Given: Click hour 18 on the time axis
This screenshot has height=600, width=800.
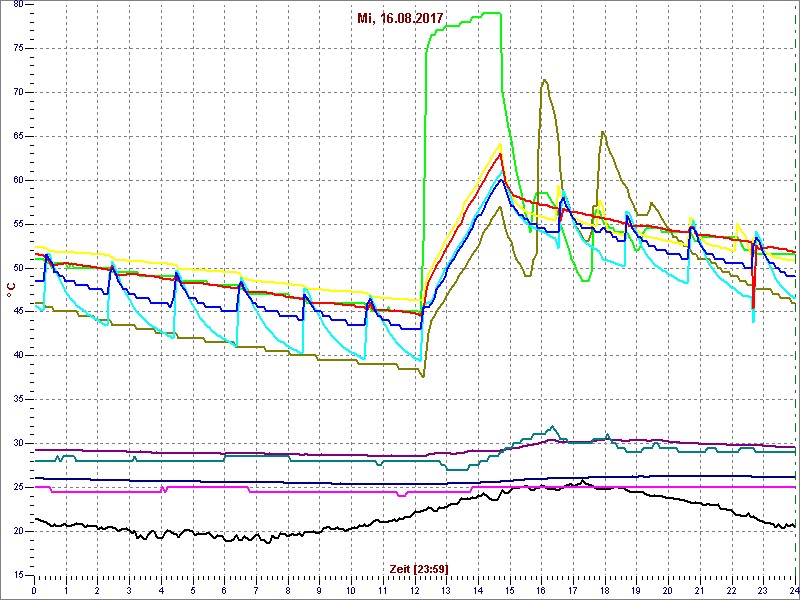Looking at the screenshot, I should click(x=605, y=590).
